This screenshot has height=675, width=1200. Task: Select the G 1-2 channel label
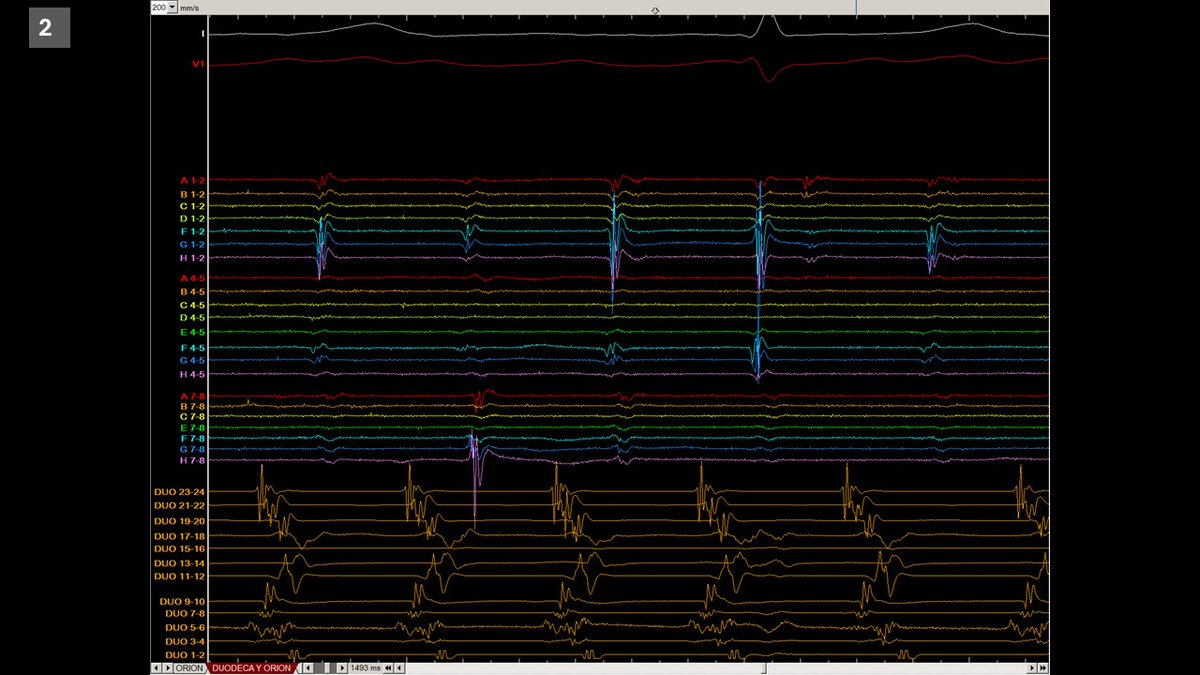192,245
